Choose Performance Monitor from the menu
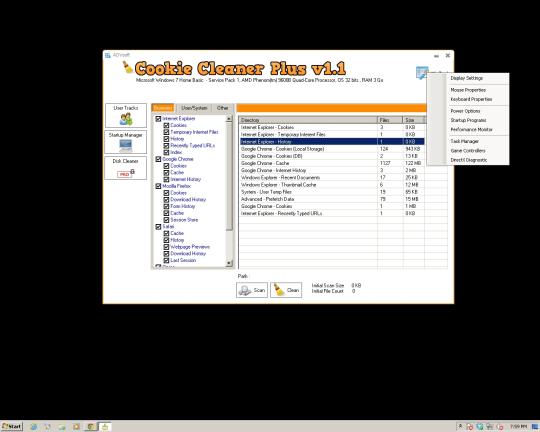Screen dimensions: 540x432 [471, 130]
